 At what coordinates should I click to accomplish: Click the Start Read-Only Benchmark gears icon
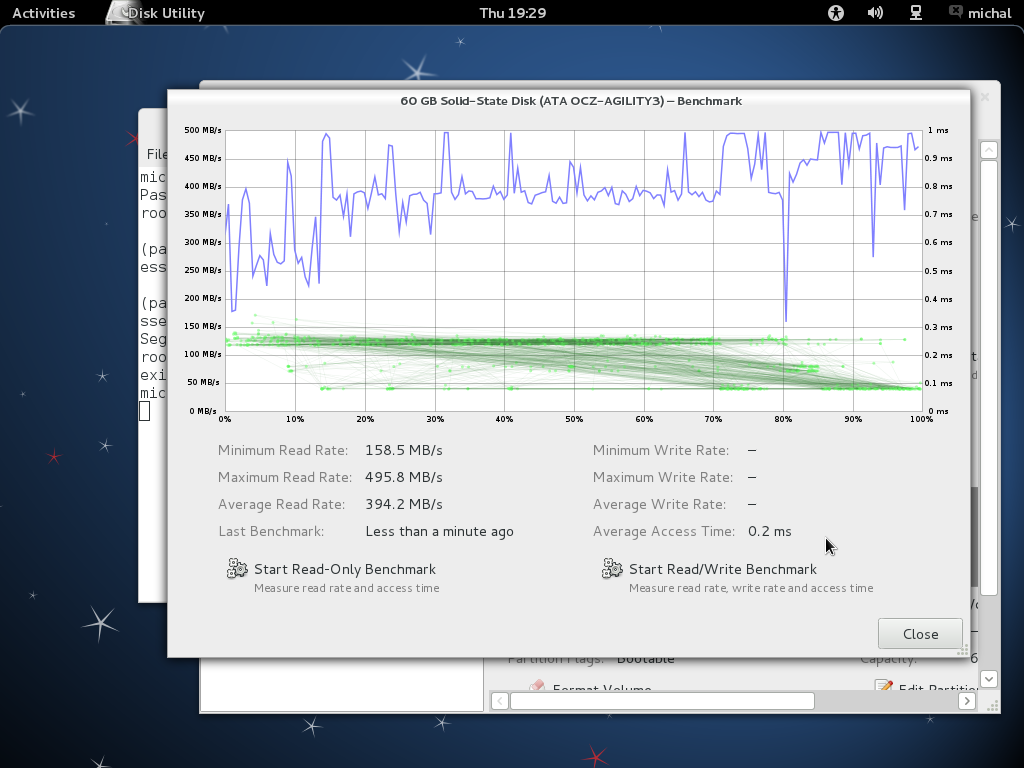[237, 569]
